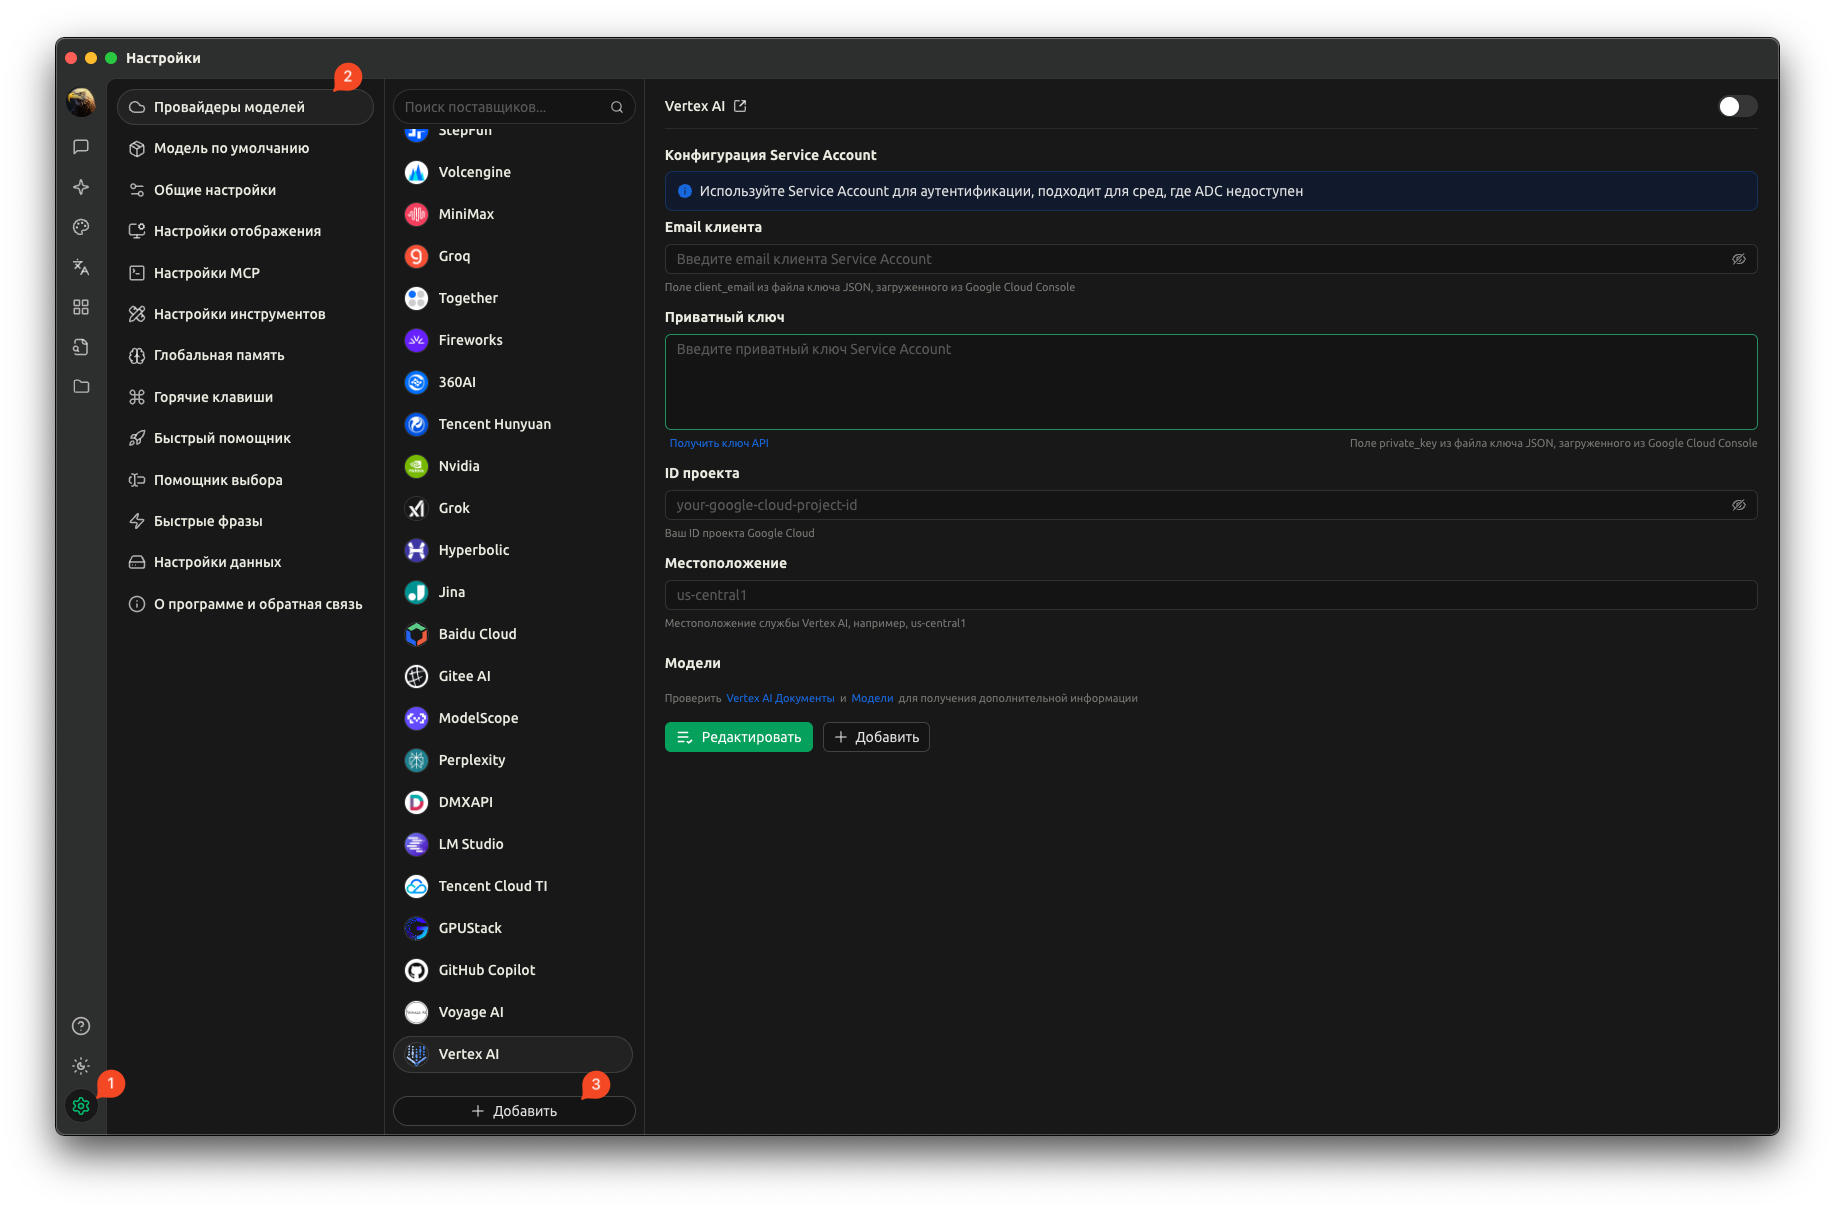Open Настройки отображения section
Image resolution: width=1835 pixels, height=1209 pixels.
[x=245, y=231]
